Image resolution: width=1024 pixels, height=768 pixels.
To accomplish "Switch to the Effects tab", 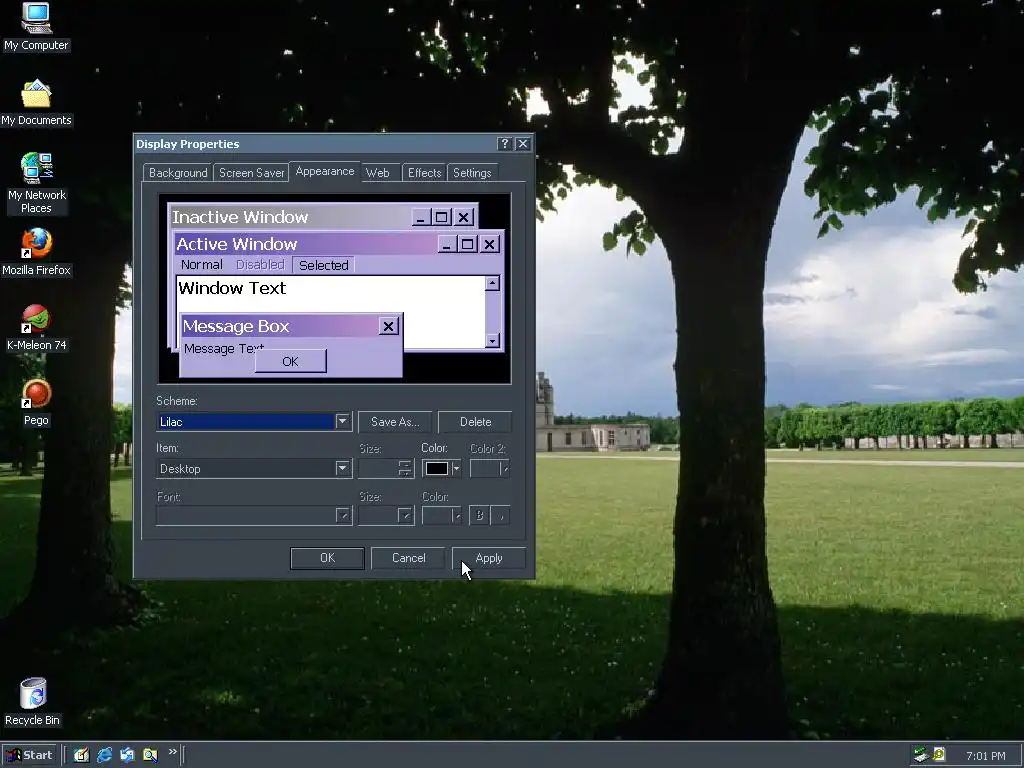I will point(424,172).
